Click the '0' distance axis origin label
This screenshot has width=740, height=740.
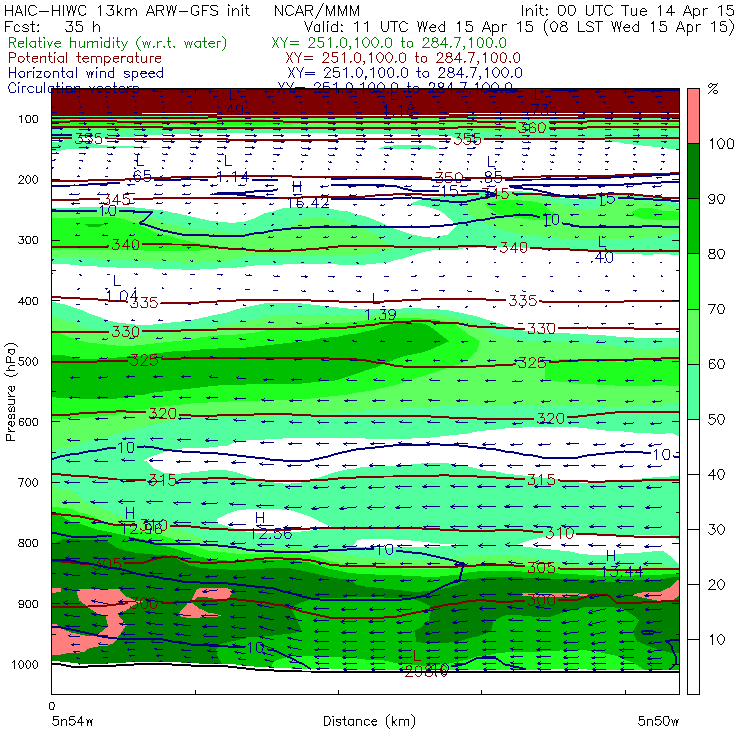(x=51, y=706)
